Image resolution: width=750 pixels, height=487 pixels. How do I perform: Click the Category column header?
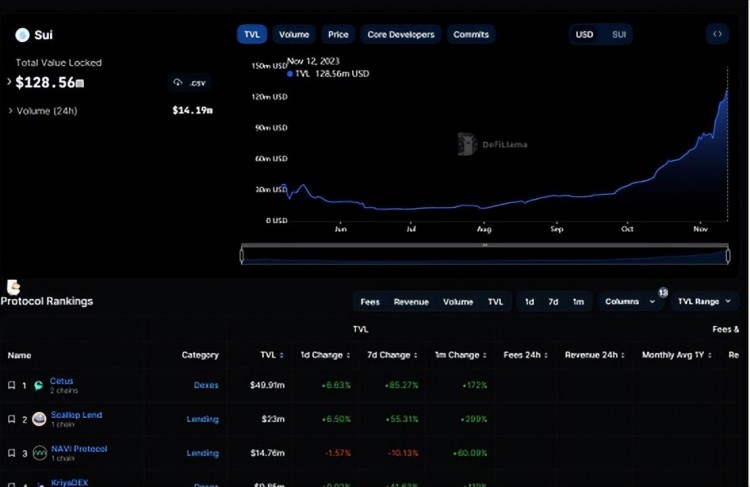[x=200, y=355]
